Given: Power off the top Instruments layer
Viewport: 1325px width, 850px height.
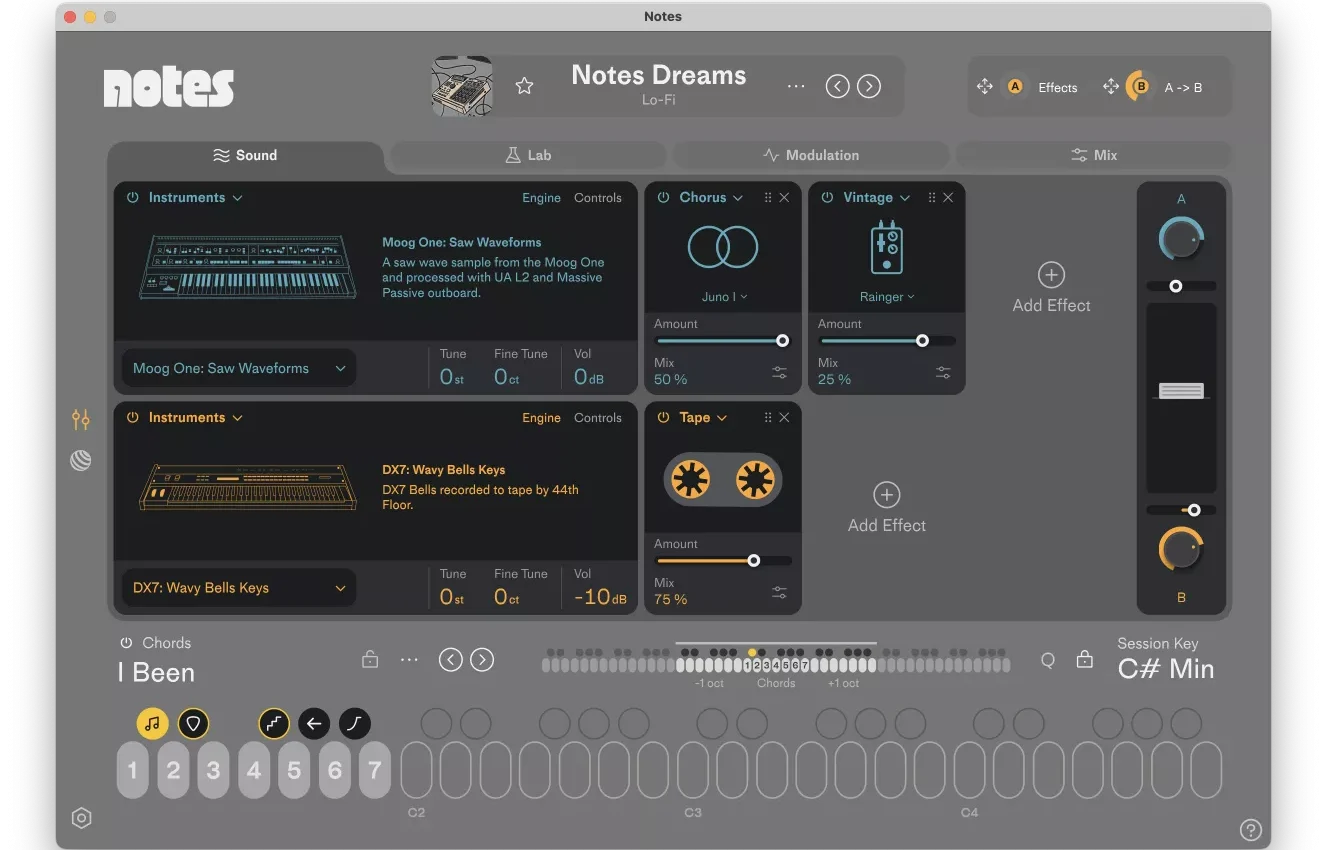Looking at the screenshot, I should [132, 197].
